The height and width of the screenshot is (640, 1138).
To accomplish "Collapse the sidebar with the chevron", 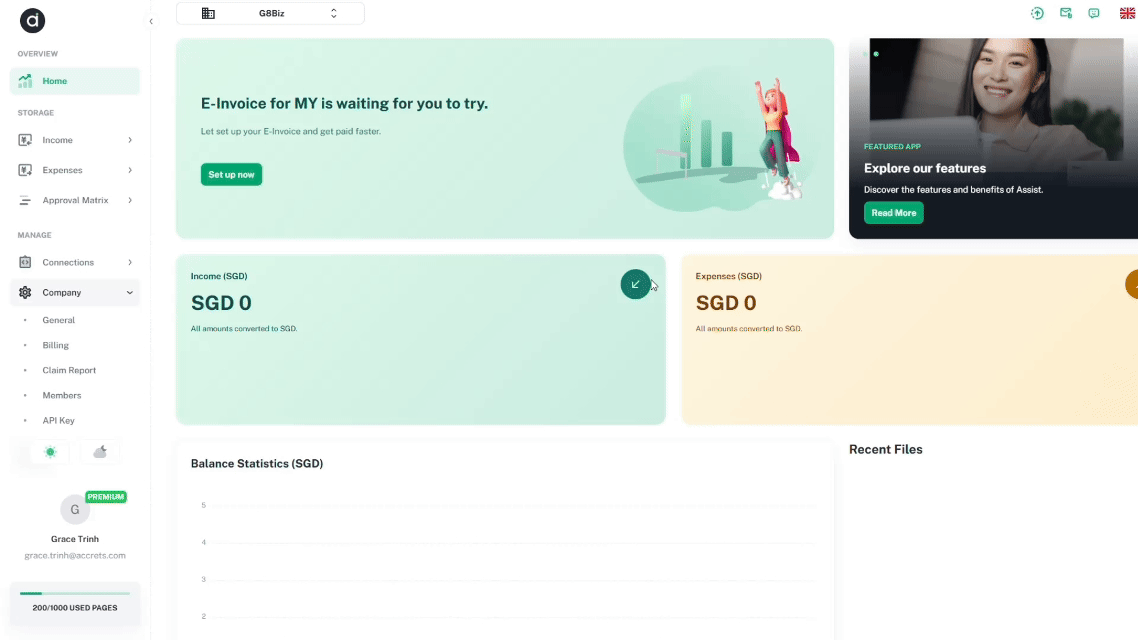I will click(151, 21).
